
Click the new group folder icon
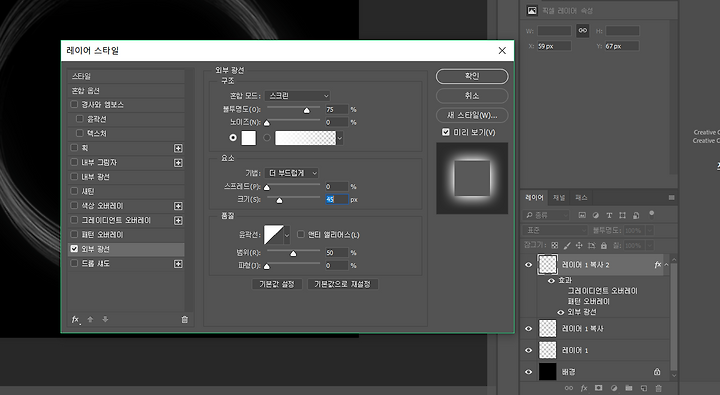tap(629, 388)
